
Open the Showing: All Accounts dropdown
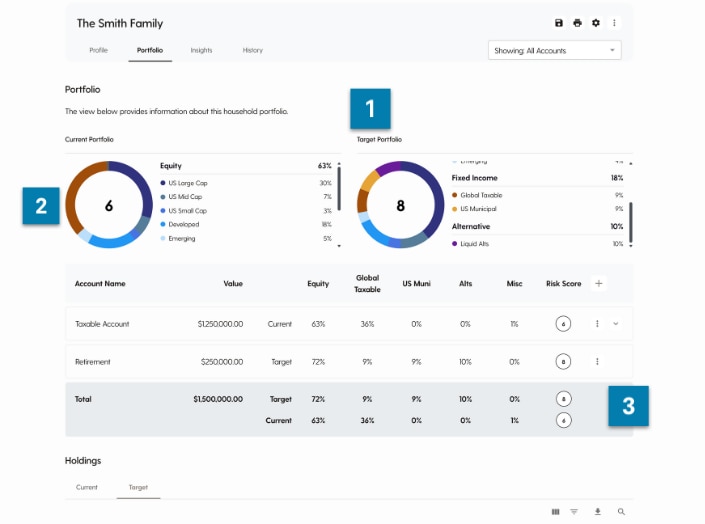click(x=554, y=50)
